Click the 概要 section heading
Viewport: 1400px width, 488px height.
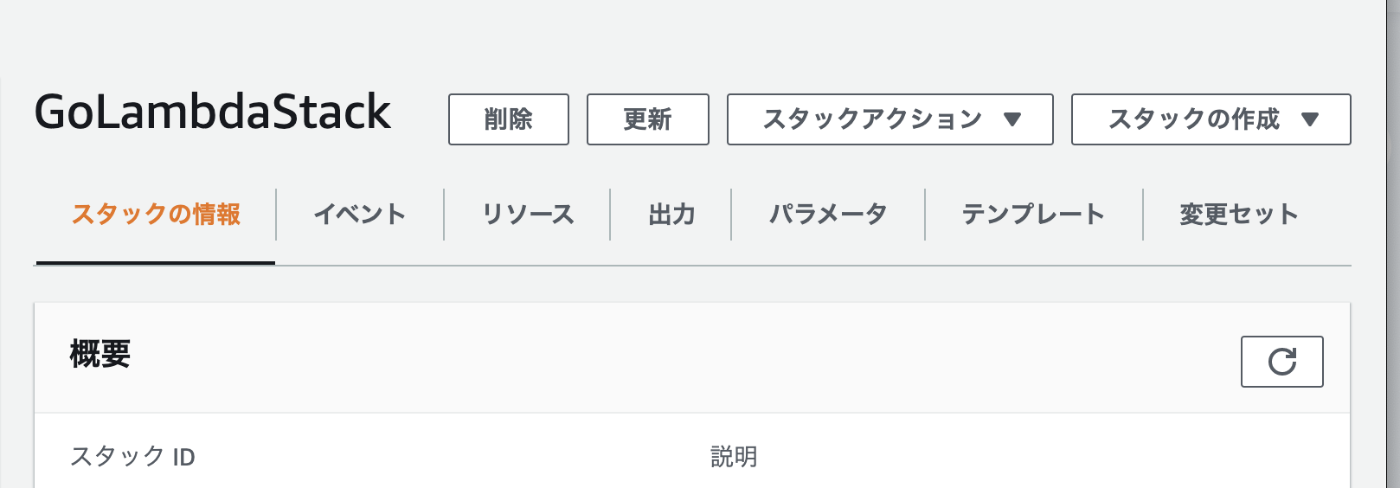coord(100,355)
